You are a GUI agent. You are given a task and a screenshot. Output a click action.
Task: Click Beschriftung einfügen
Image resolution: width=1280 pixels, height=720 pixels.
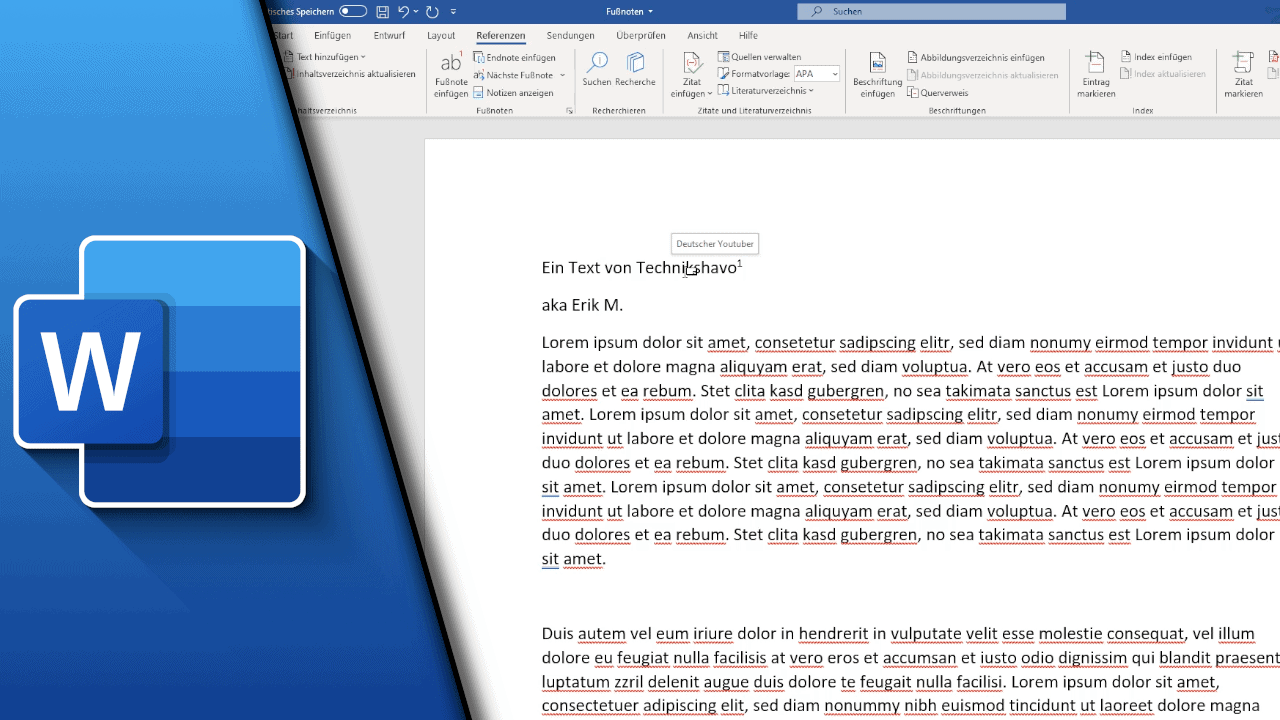point(877,73)
